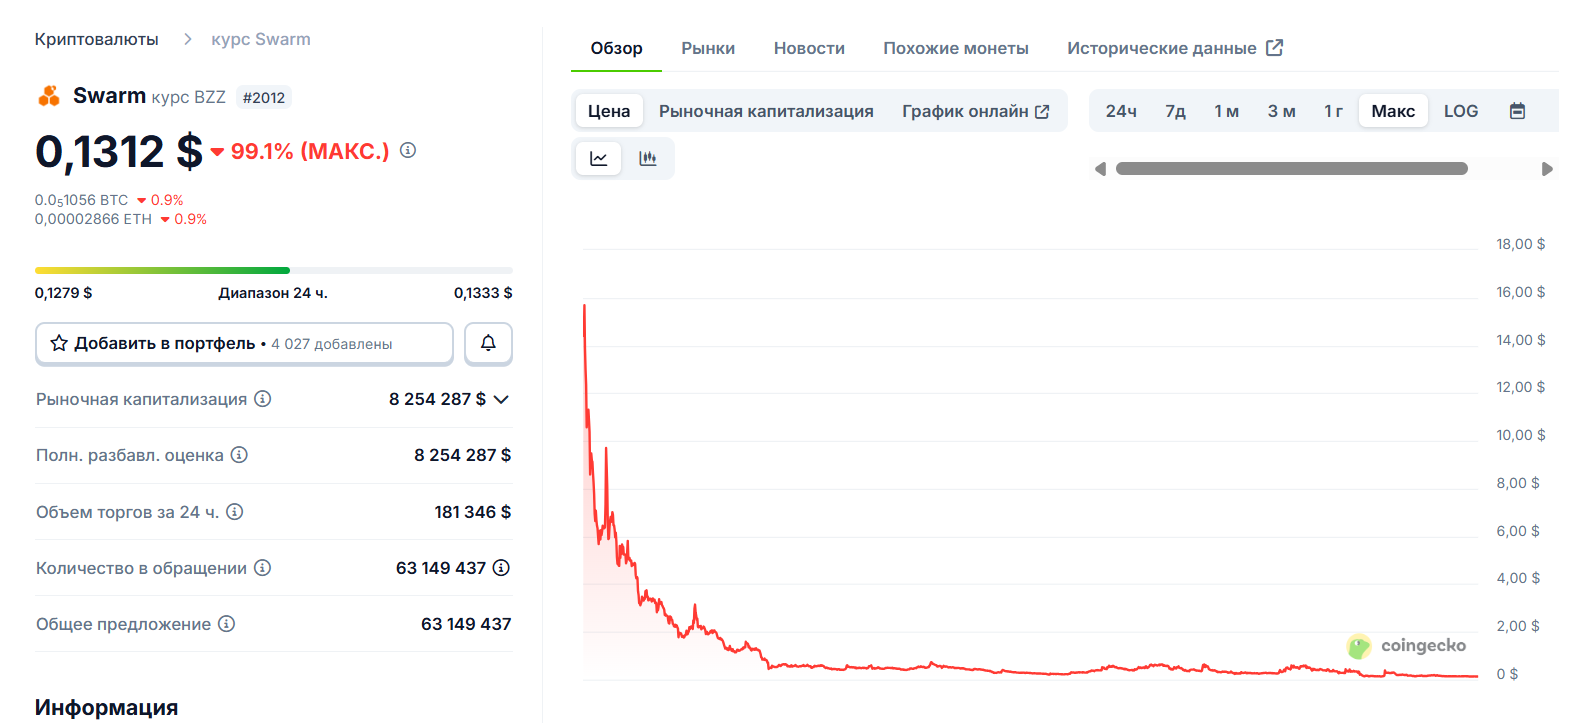This screenshot has height=723, width=1582.
Task: Click the 24h range progress bar
Action: 274,270
